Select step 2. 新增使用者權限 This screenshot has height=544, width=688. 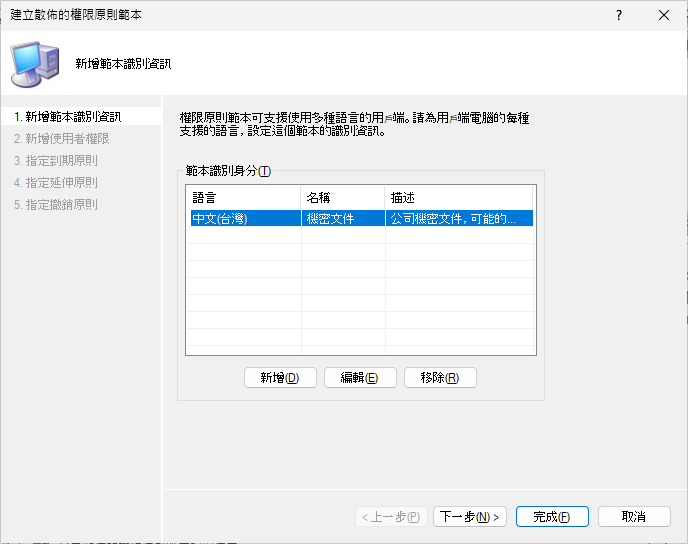point(61,139)
